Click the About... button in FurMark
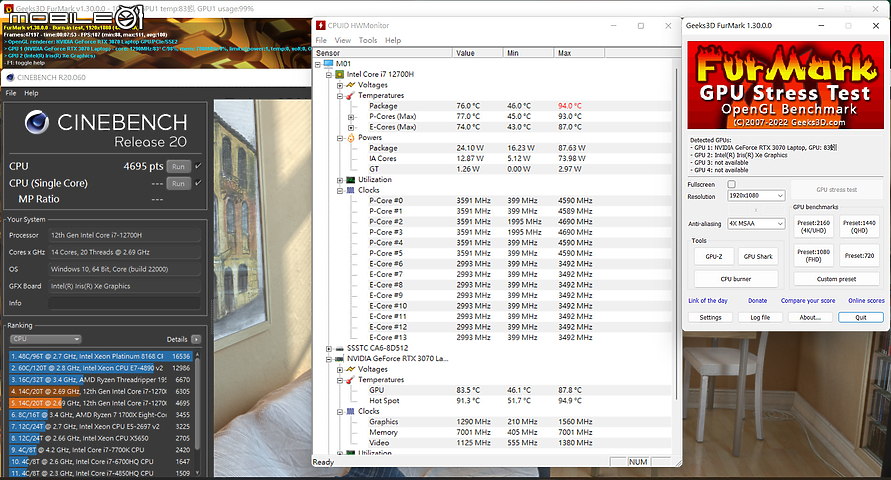 point(810,318)
